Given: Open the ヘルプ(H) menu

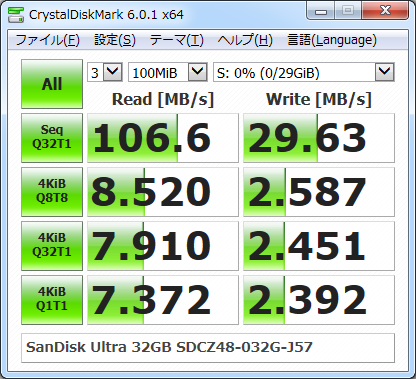Looking at the screenshot, I should coord(245,40).
